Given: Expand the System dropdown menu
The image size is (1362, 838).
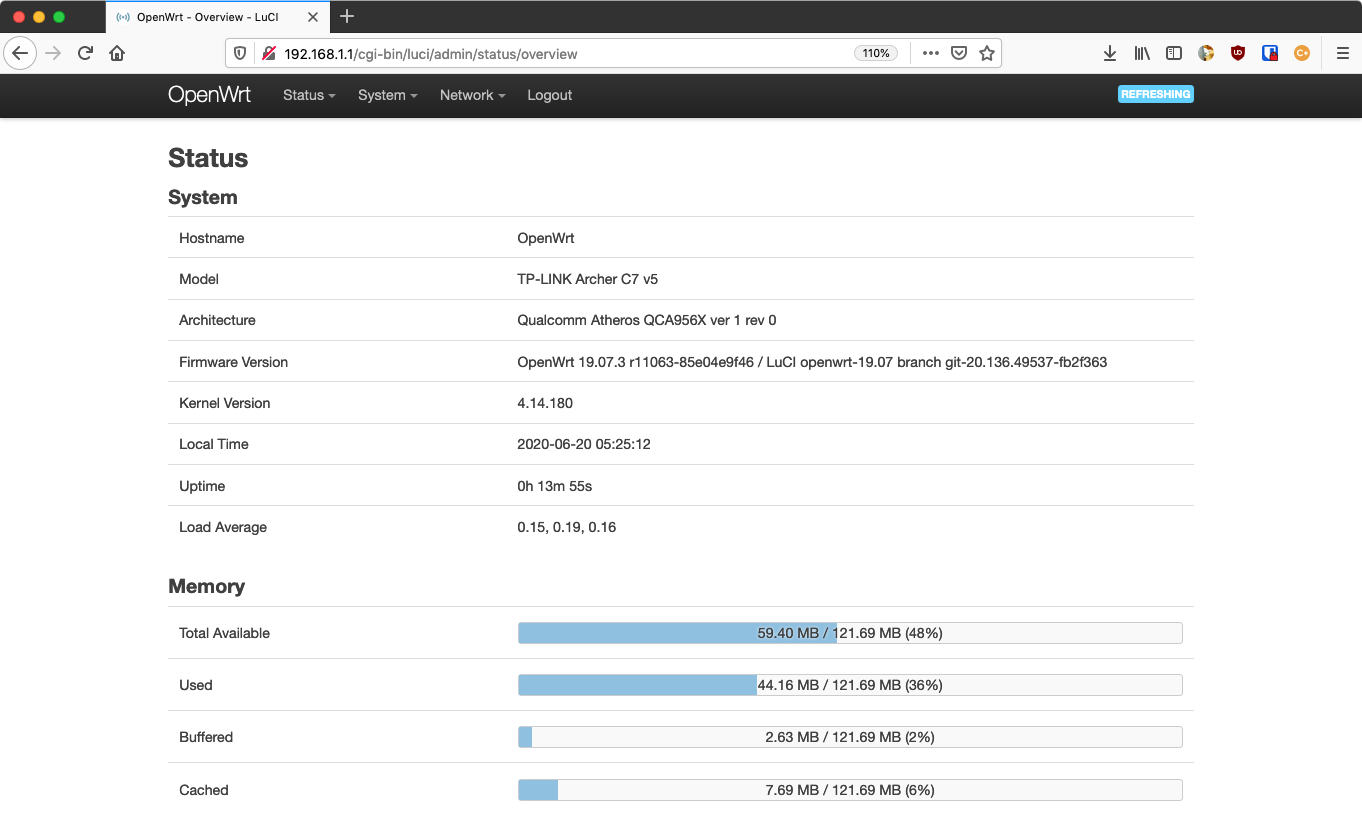Looking at the screenshot, I should click(388, 95).
